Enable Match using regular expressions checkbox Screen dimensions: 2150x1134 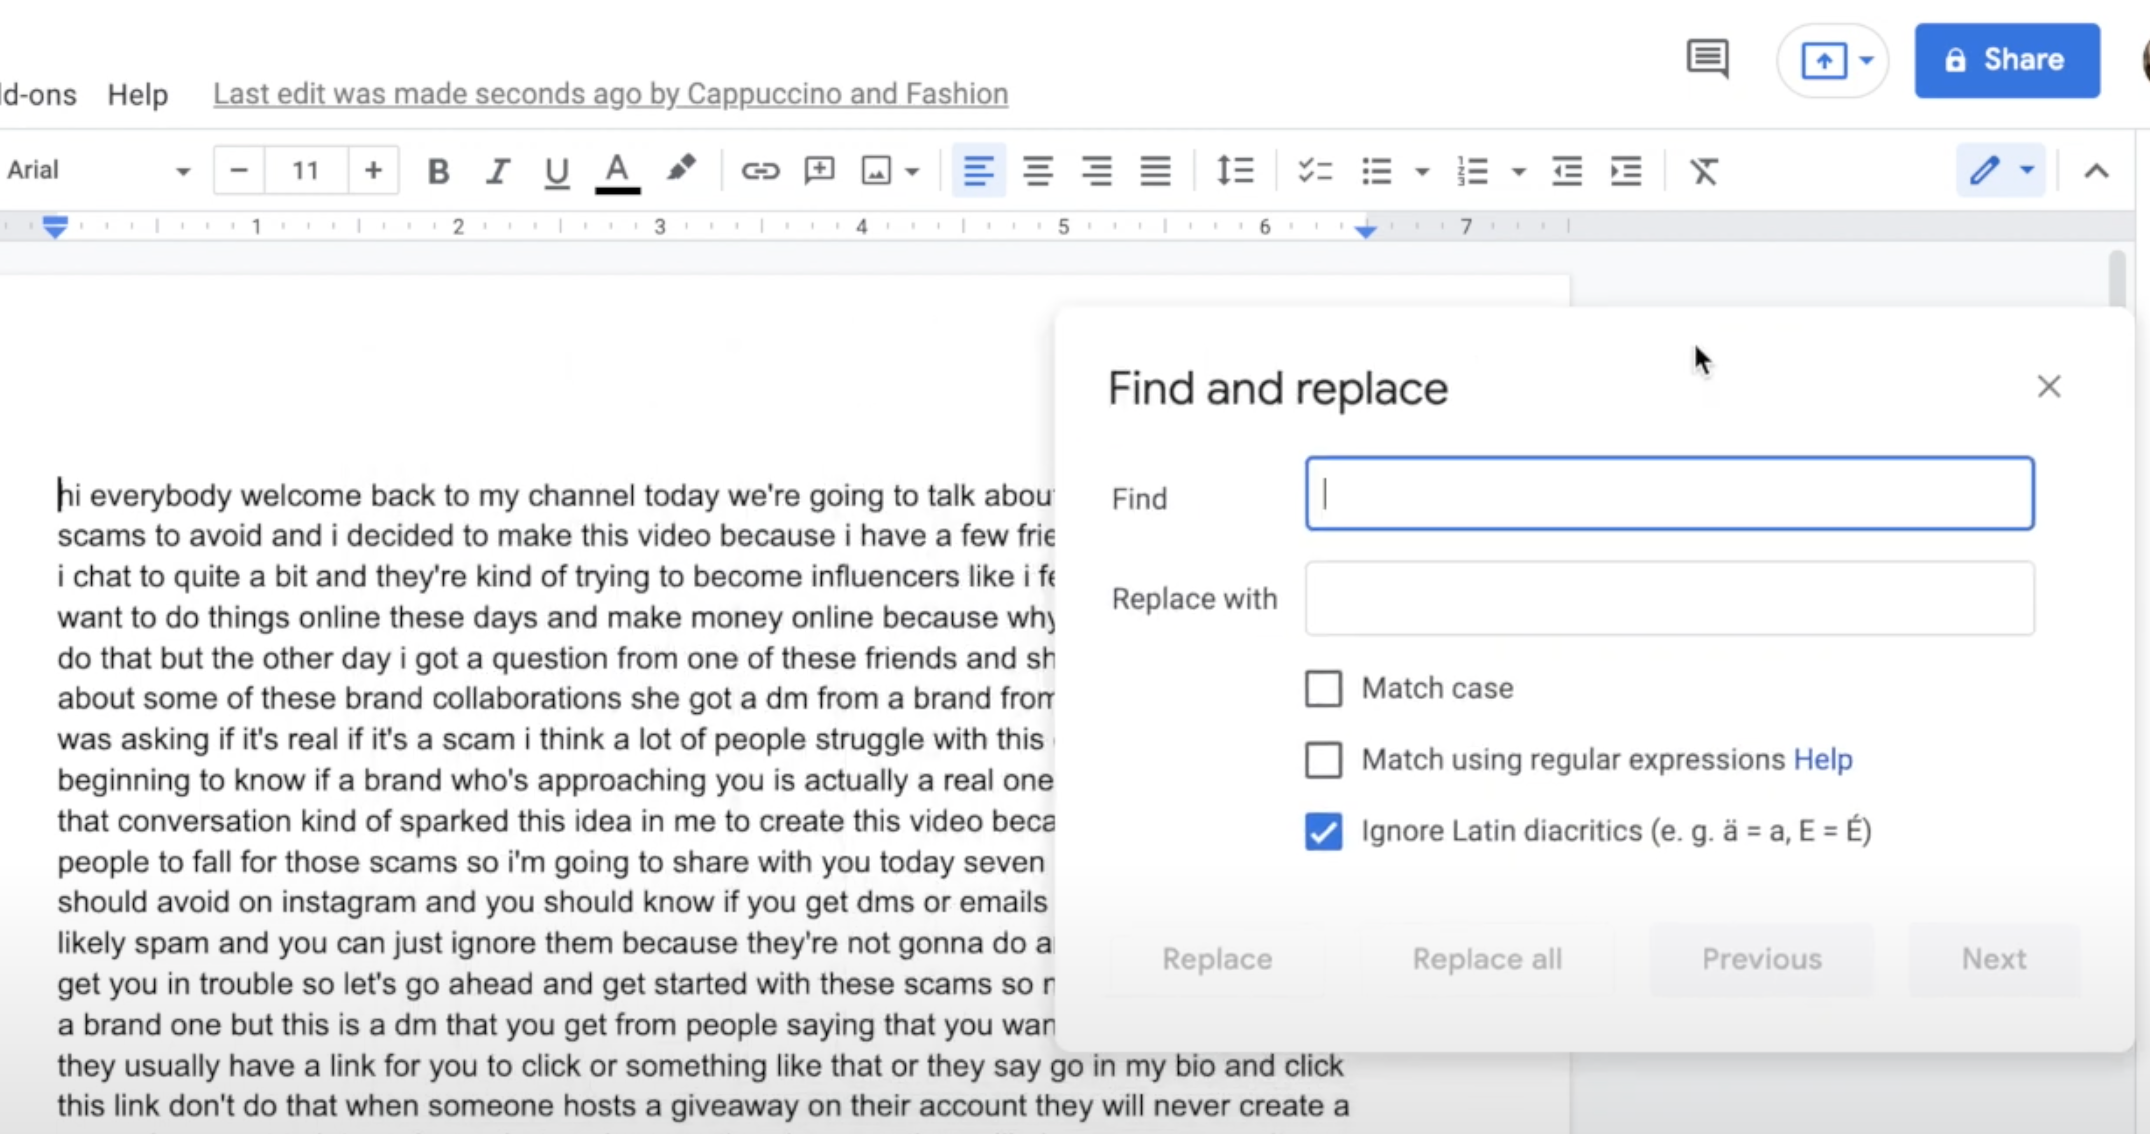tap(1323, 760)
